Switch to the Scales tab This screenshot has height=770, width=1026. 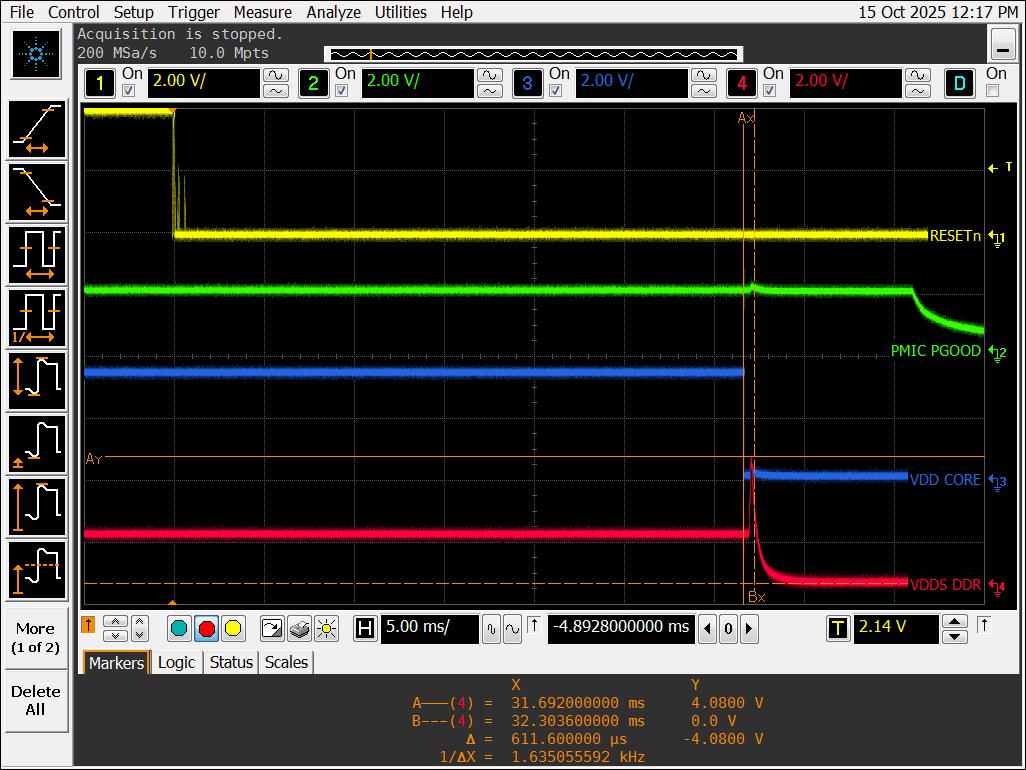[286, 663]
